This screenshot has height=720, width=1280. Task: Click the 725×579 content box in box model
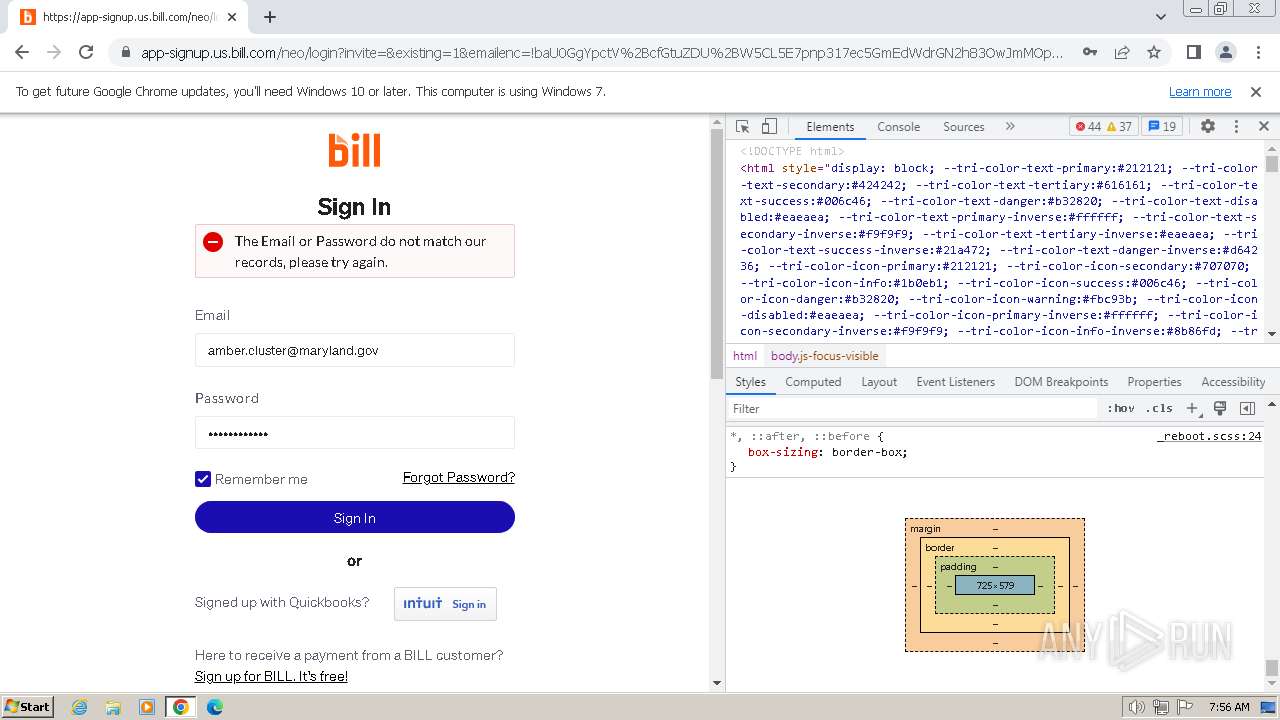(995, 585)
